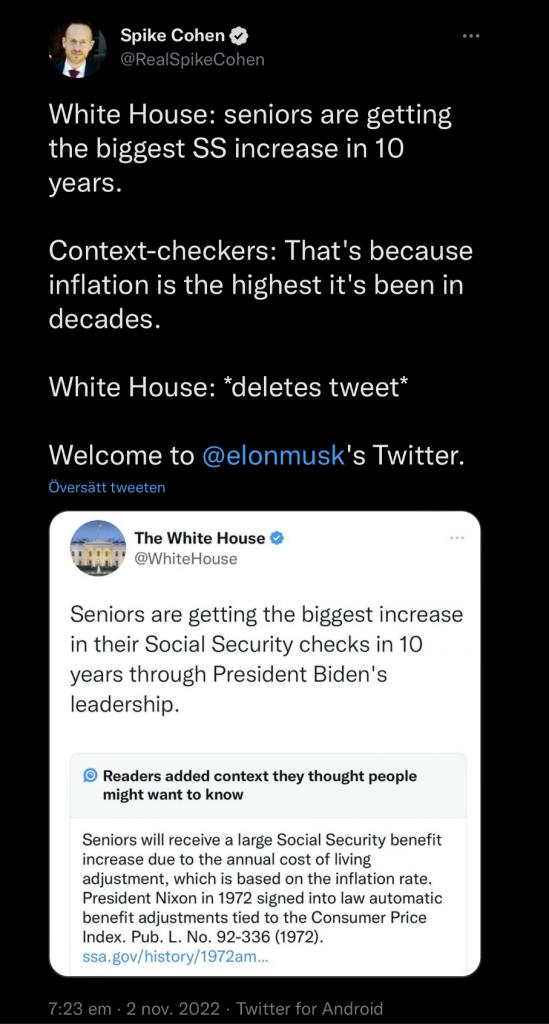Click The White House verified checkmark
Image resolution: width=549 pixels, height=1024 pixels.
(x=277, y=538)
